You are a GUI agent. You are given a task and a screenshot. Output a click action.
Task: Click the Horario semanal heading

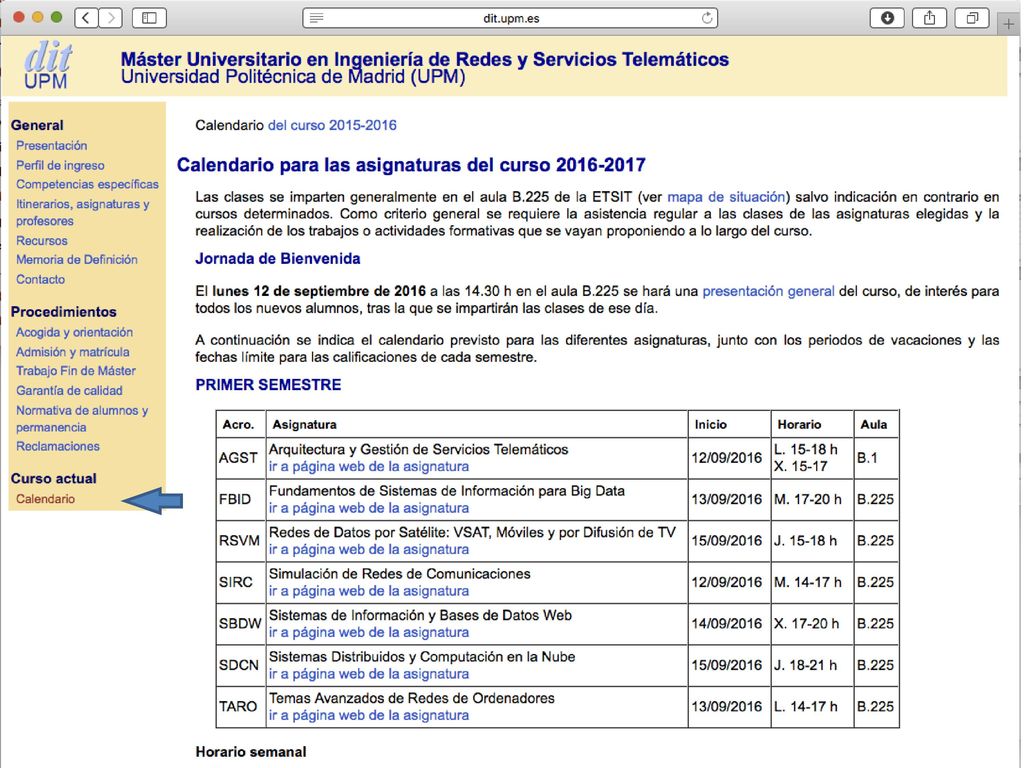[x=251, y=752]
